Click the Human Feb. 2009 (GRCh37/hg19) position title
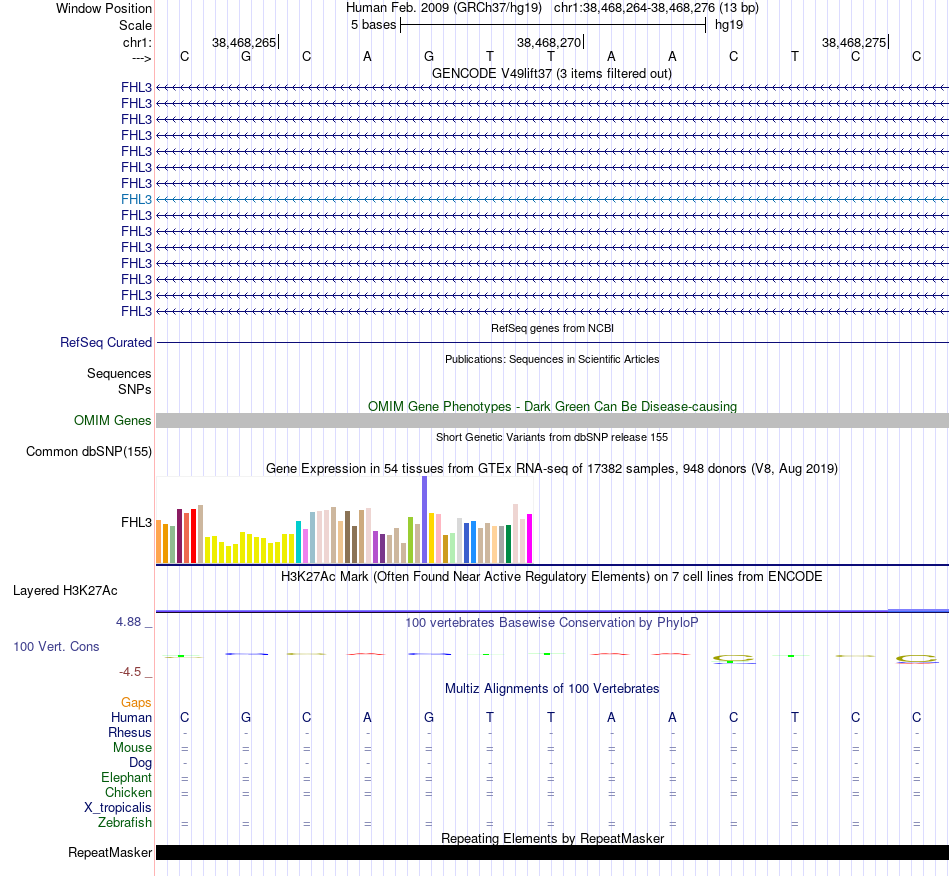The image size is (950, 876). click(x=445, y=8)
